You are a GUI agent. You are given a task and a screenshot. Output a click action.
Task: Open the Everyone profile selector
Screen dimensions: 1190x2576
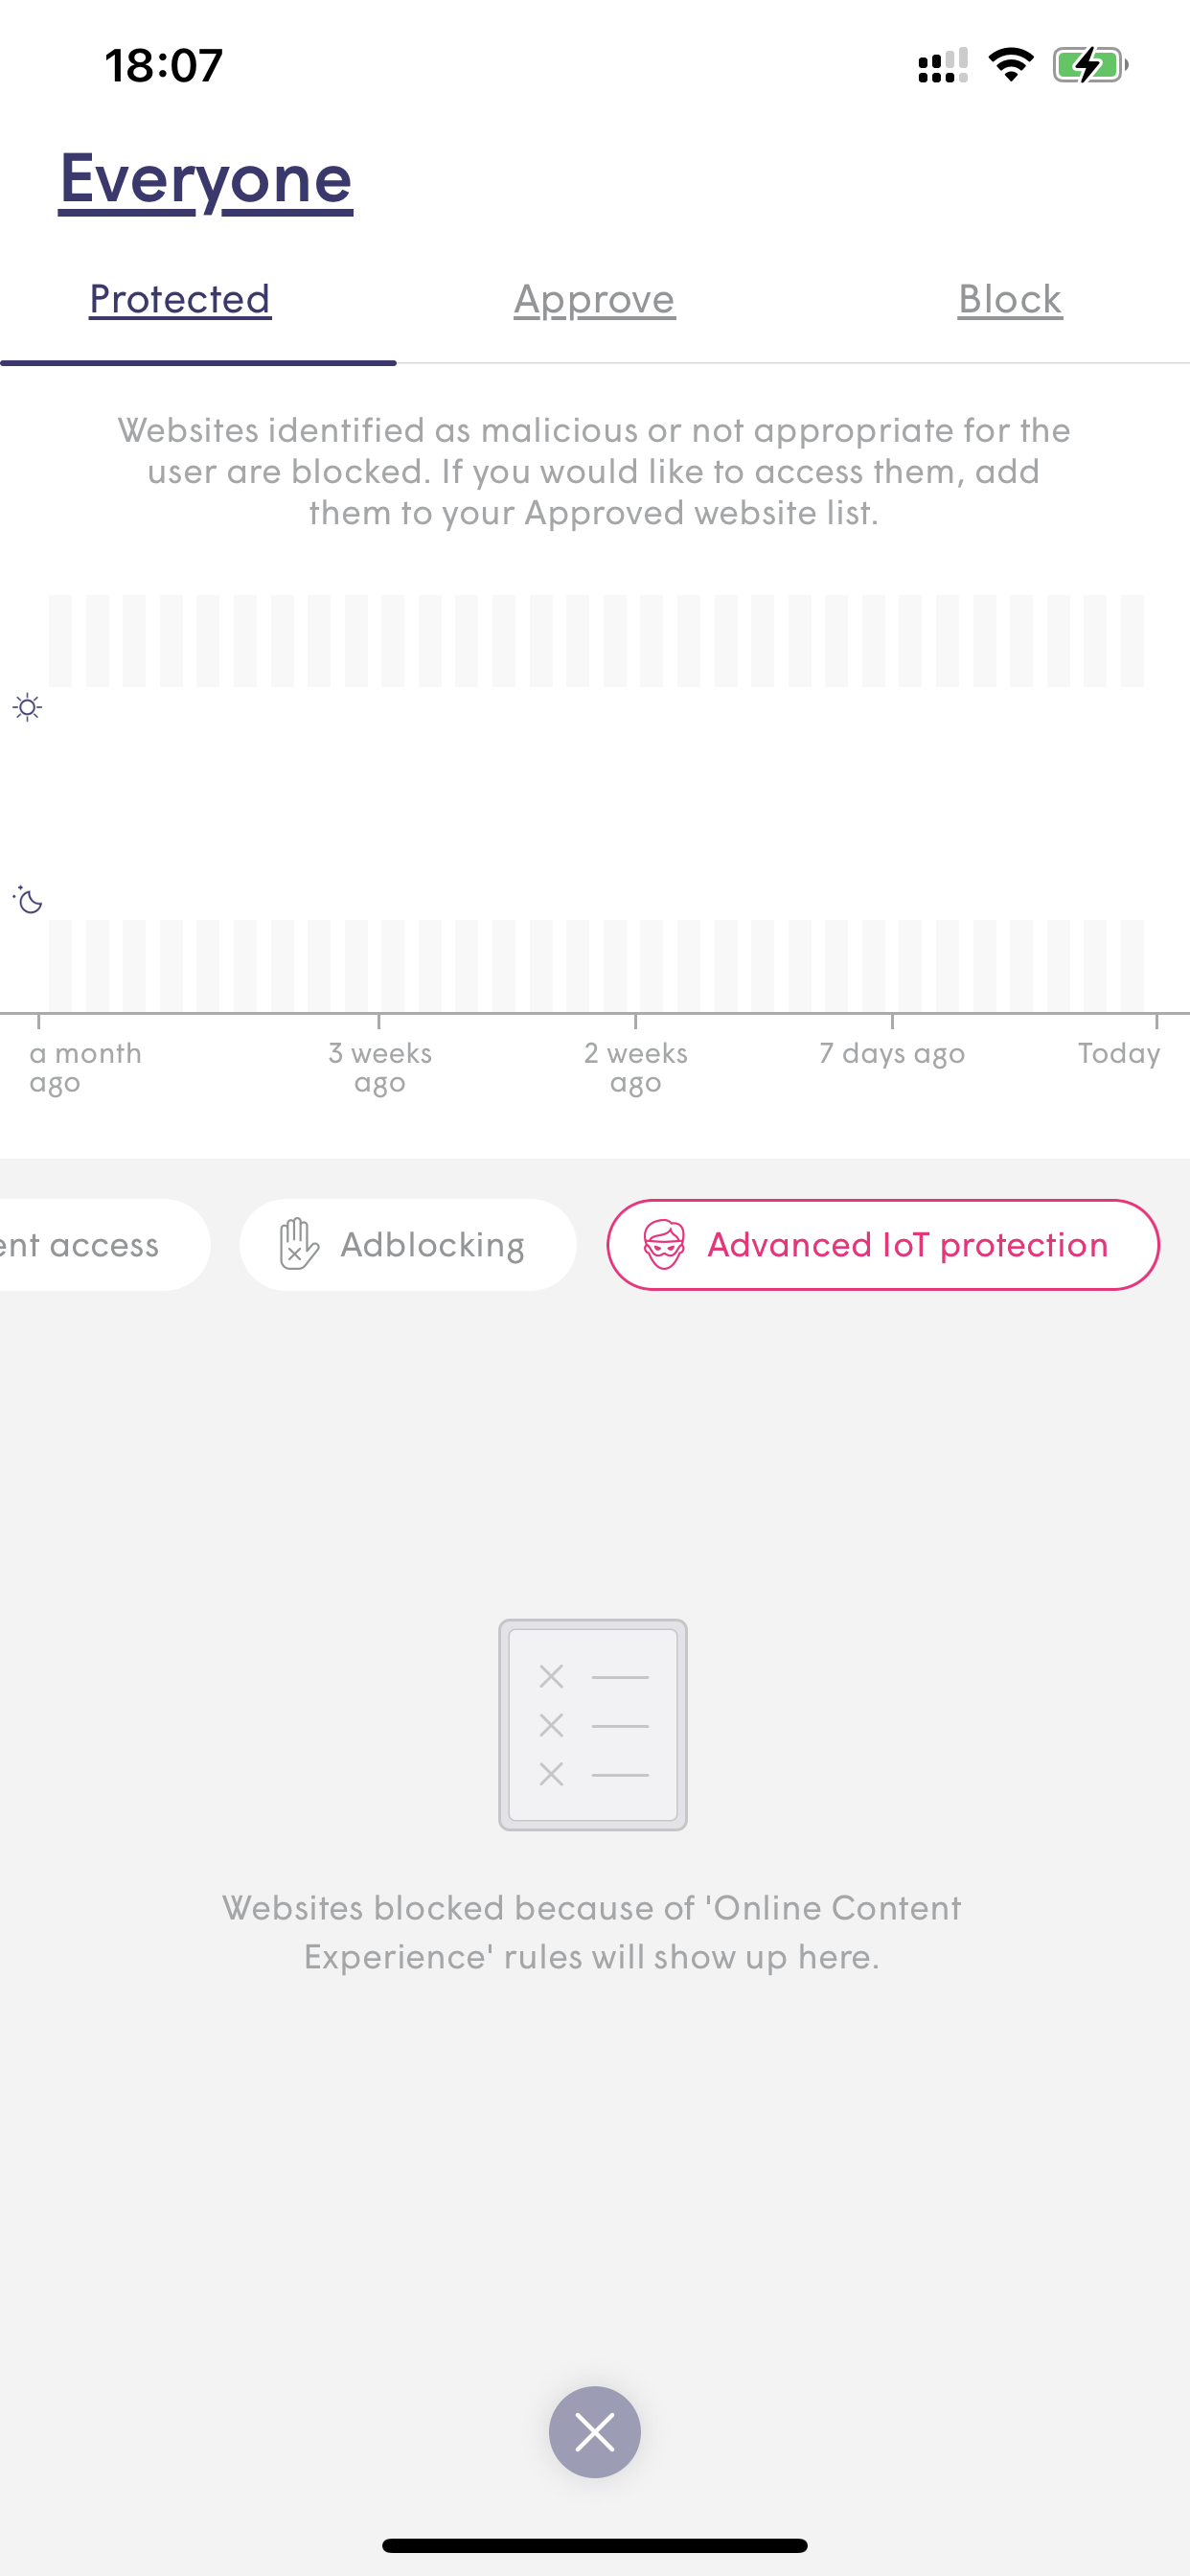(x=206, y=178)
